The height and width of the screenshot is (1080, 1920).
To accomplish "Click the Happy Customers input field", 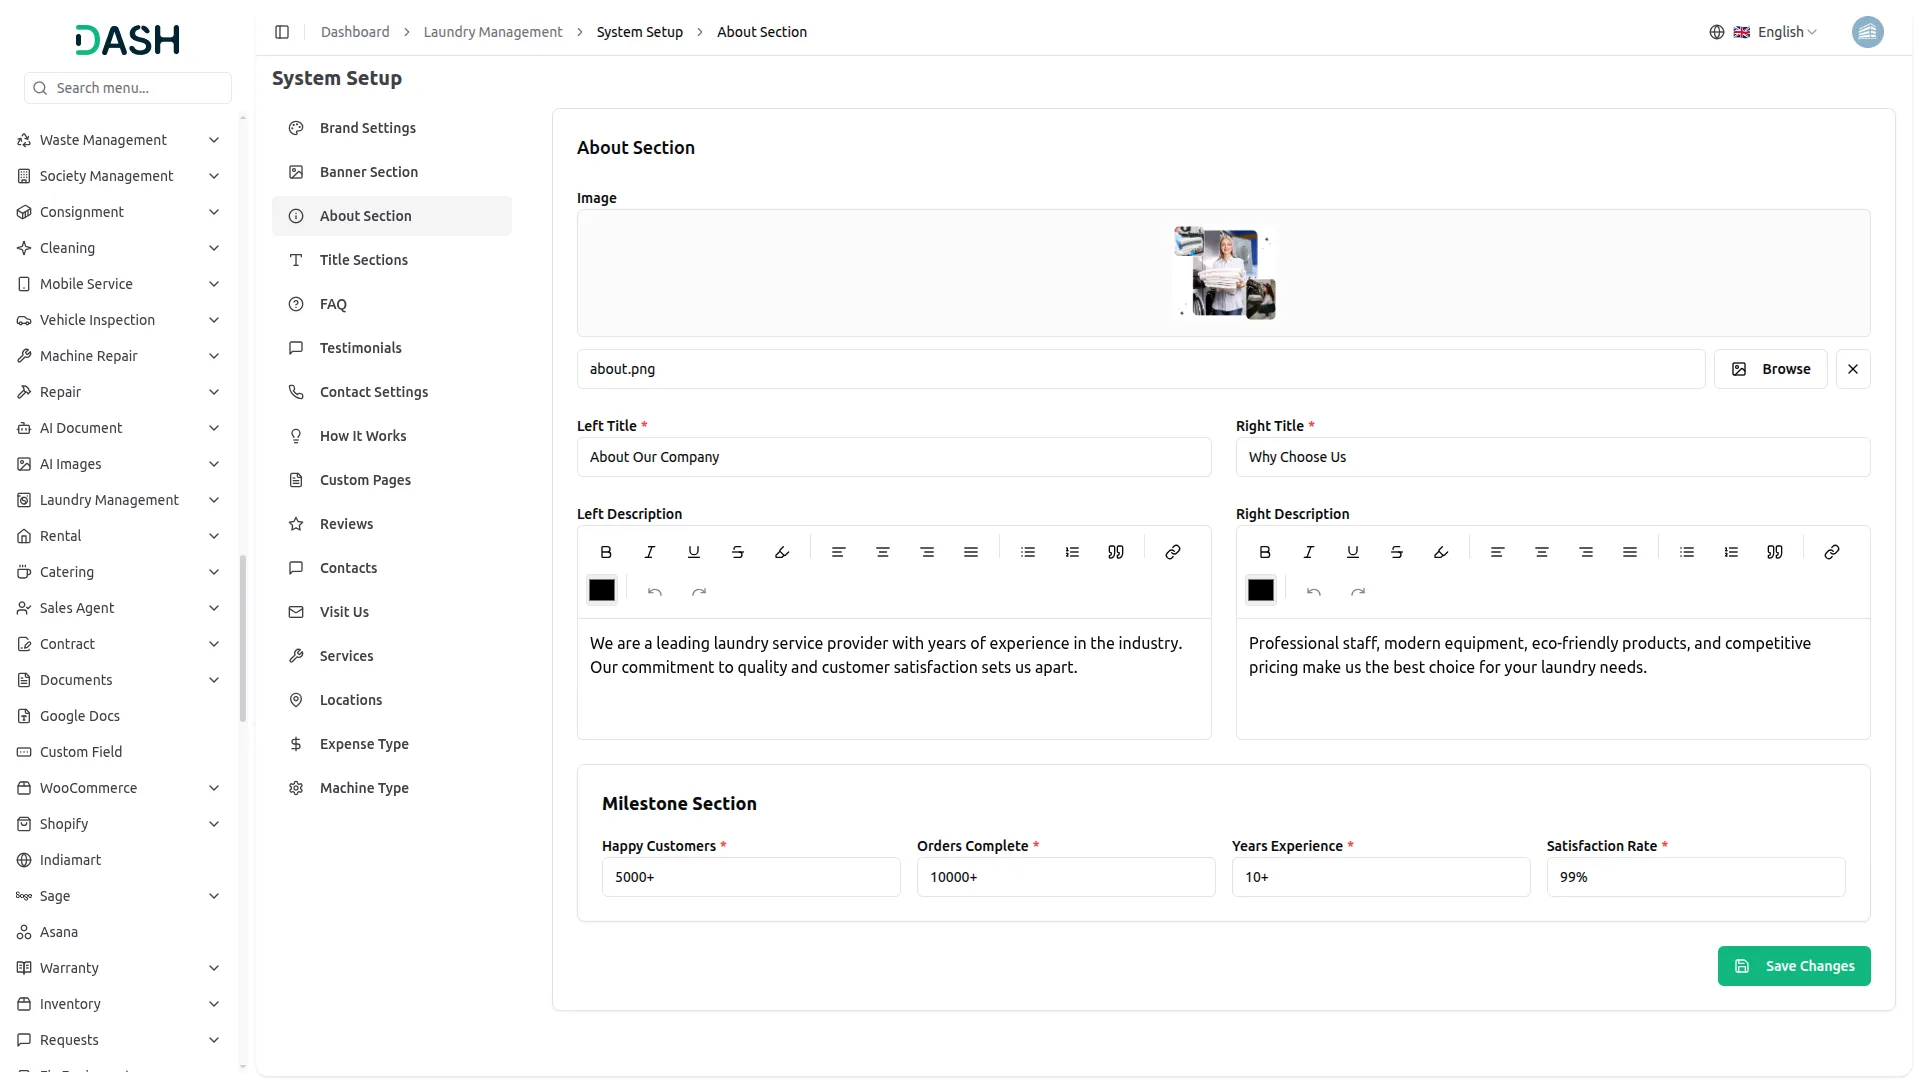I will 751,876.
